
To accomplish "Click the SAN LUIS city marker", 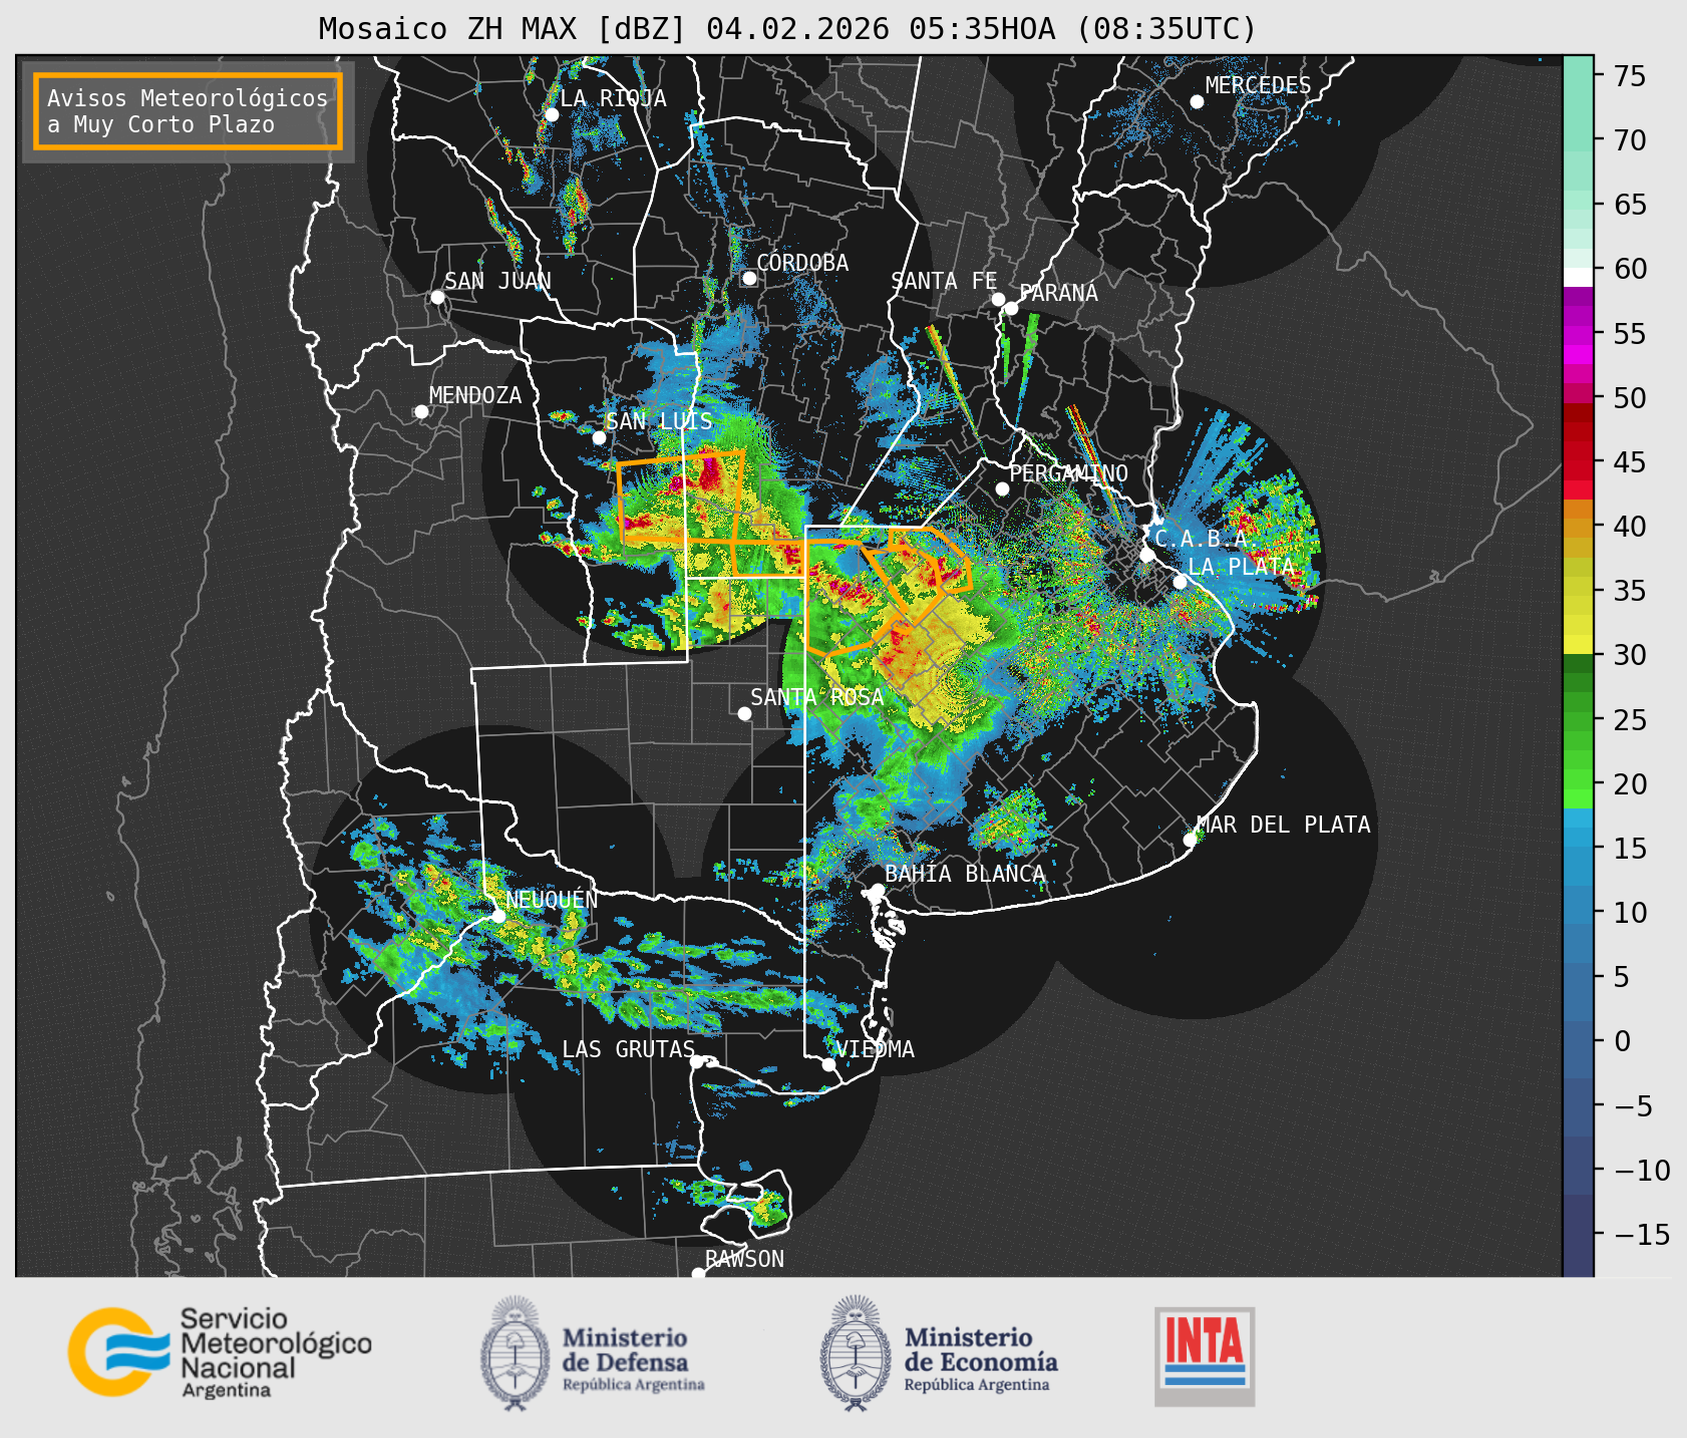I will (599, 438).
